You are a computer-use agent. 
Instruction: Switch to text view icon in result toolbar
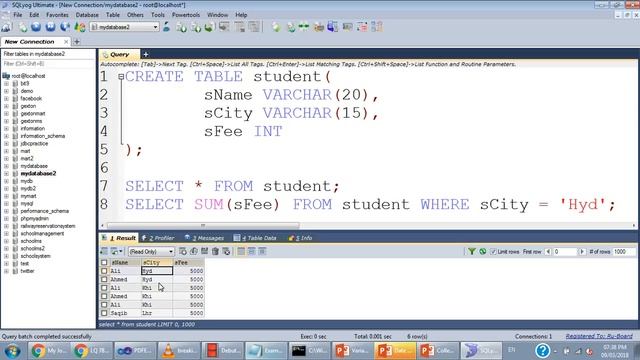click(262, 251)
